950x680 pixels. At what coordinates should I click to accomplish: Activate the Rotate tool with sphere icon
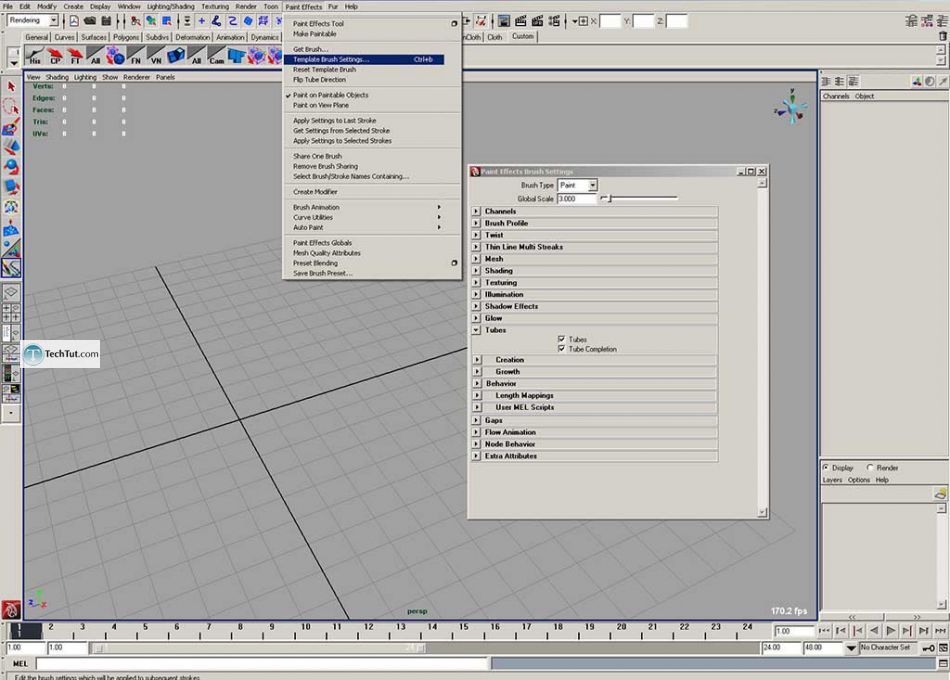[11, 167]
